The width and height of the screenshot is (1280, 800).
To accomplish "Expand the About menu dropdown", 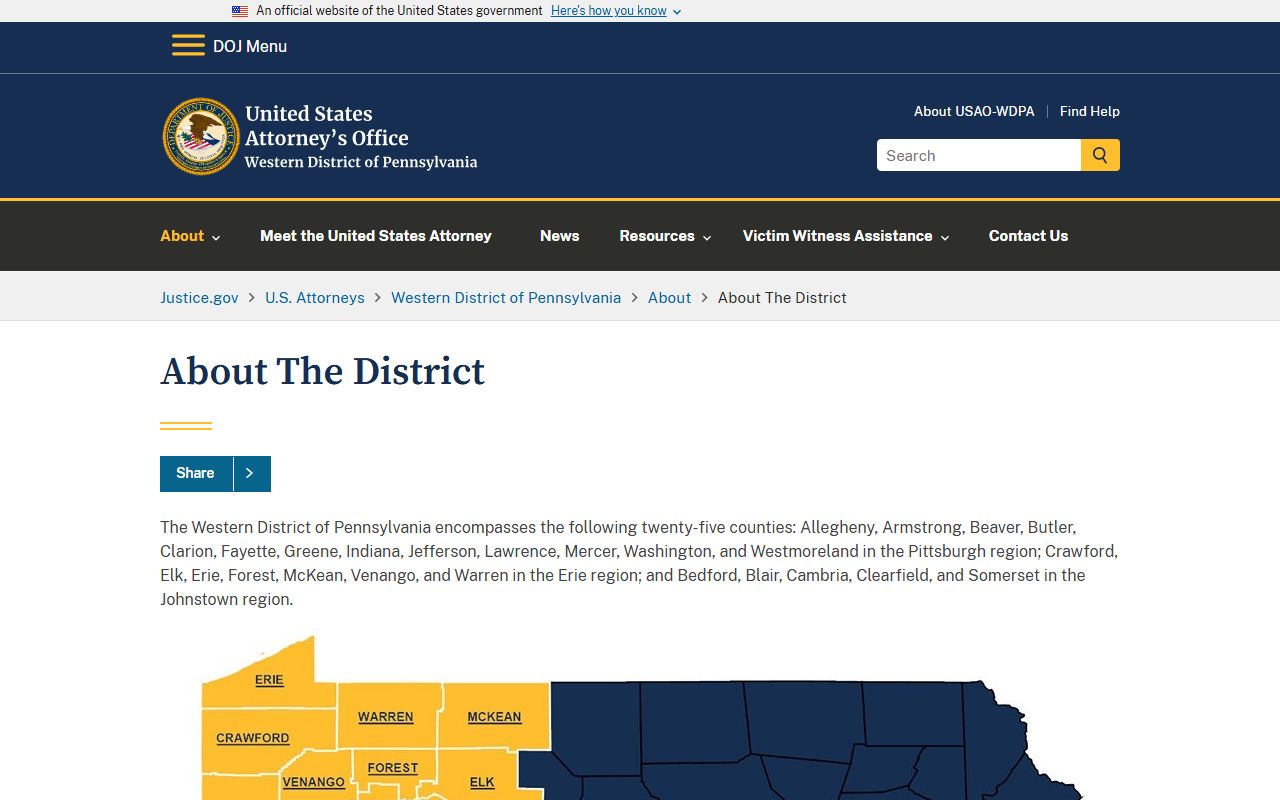I will [x=190, y=236].
